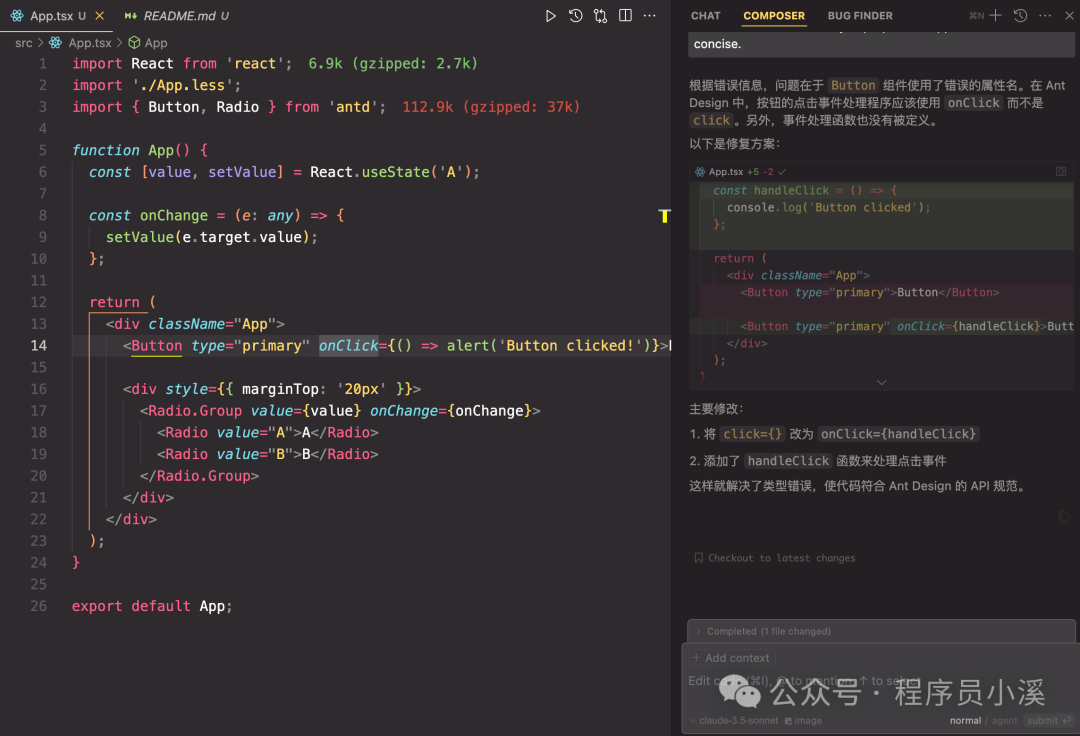Click the source control compare changes icon
This screenshot has width=1080, height=736.
[600, 16]
